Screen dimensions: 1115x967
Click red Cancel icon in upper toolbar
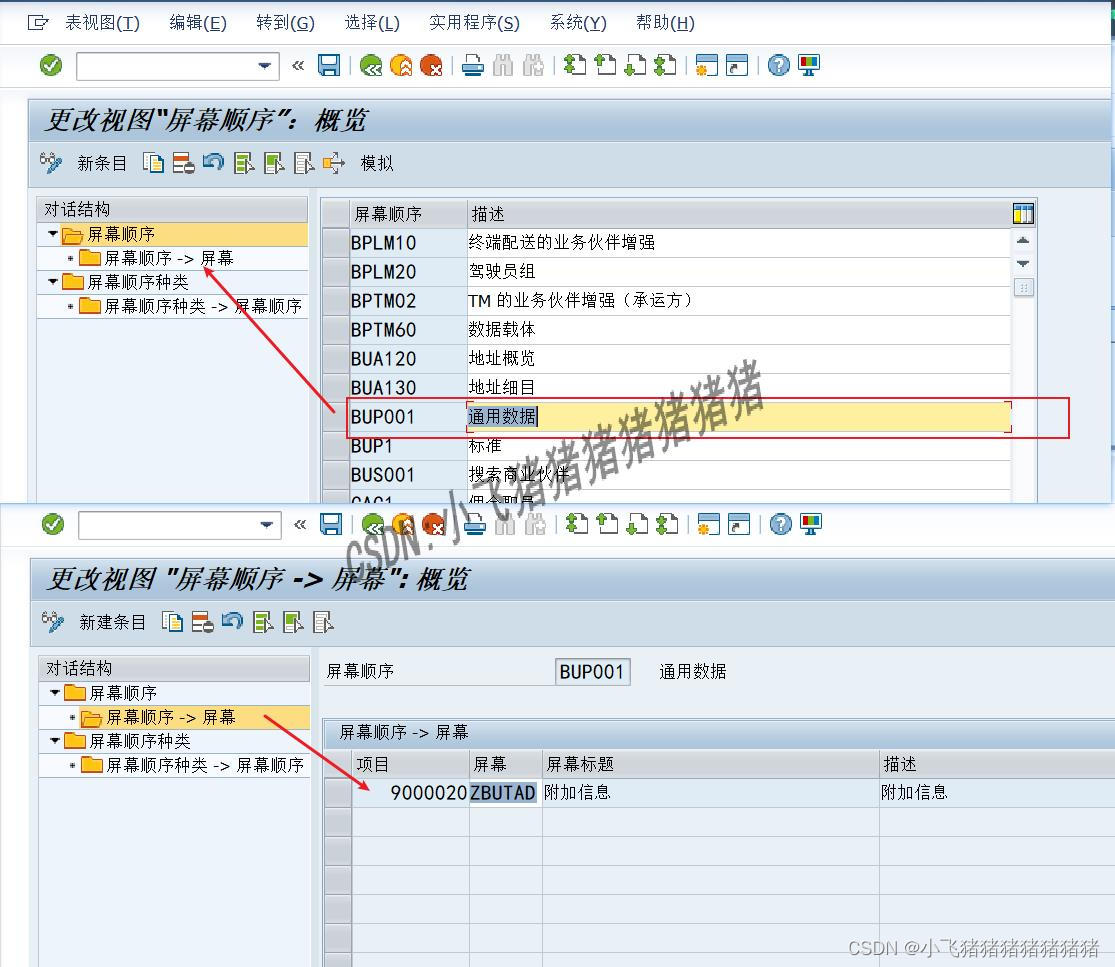click(x=431, y=65)
